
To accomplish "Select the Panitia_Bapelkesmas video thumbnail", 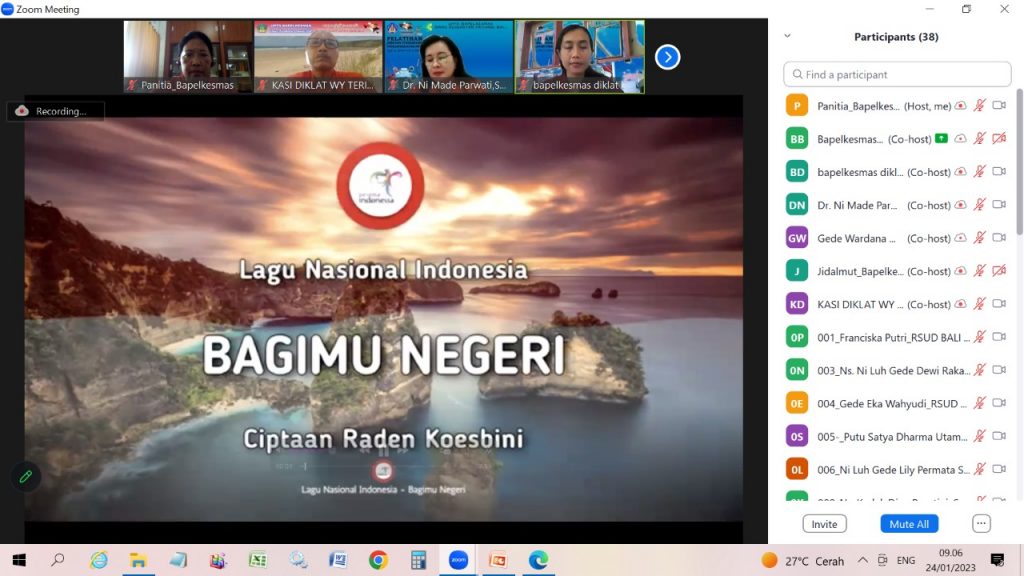I will (188, 57).
